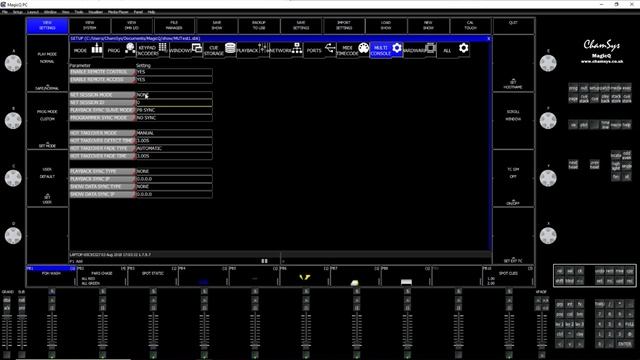This screenshot has height=360, width=640.
Task: Click SAVE SHOW soft button
Action: click(217, 26)
